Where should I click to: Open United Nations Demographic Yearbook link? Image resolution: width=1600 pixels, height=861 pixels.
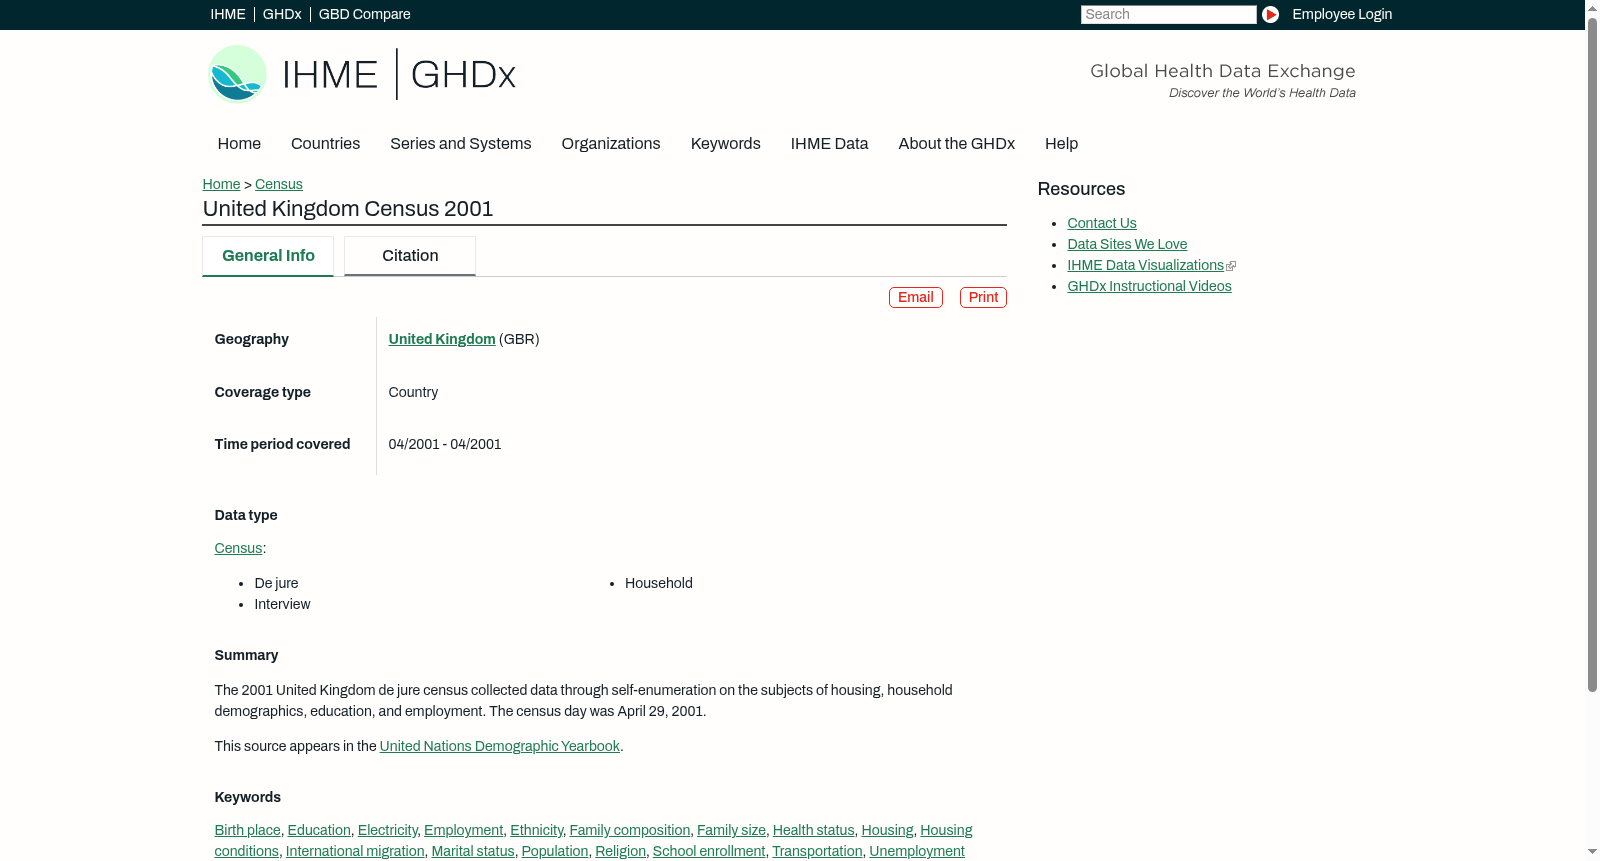pyautogui.click(x=500, y=746)
